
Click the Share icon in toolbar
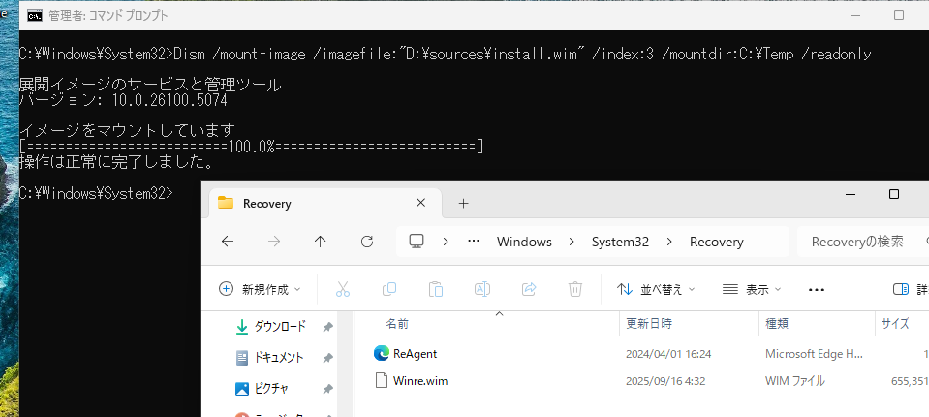[x=529, y=289]
